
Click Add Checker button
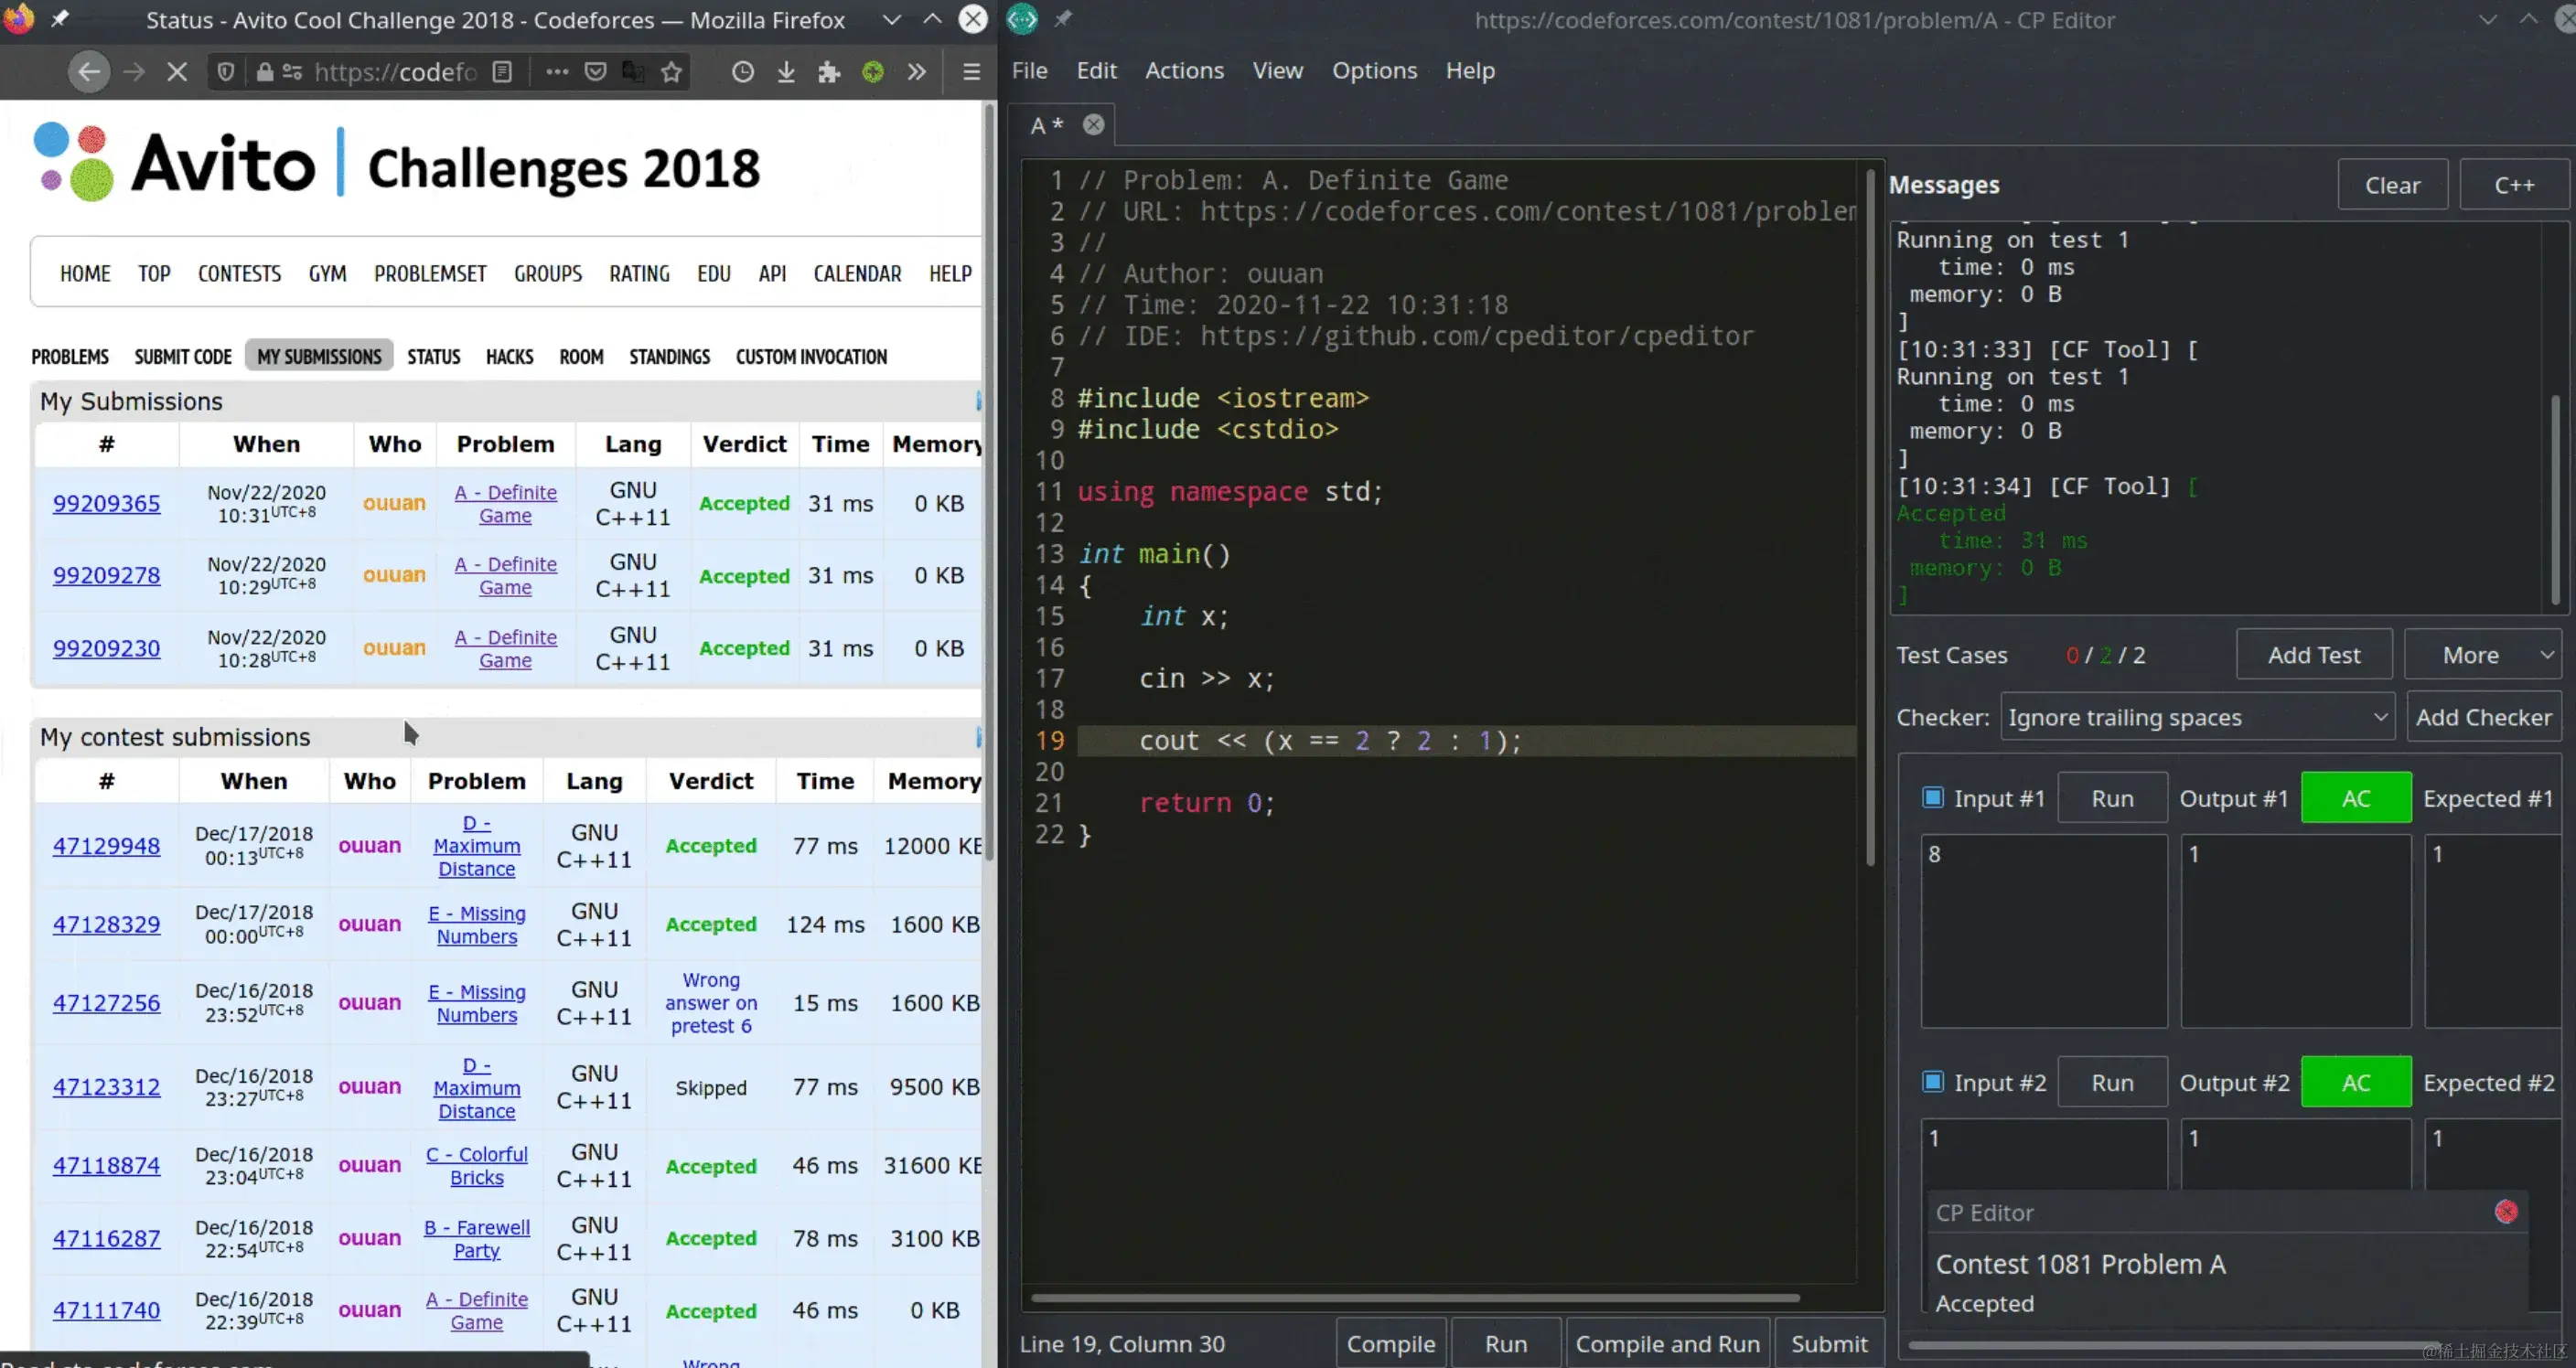tap(2483, 717)
